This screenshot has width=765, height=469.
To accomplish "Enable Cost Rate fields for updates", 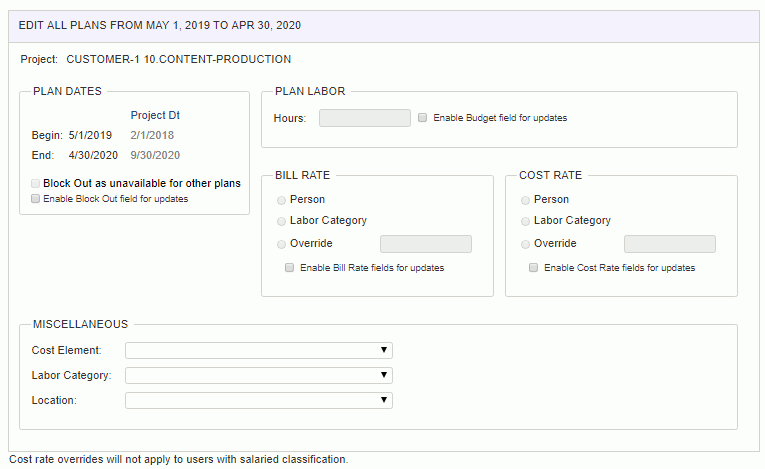I will tap(533, 267).
